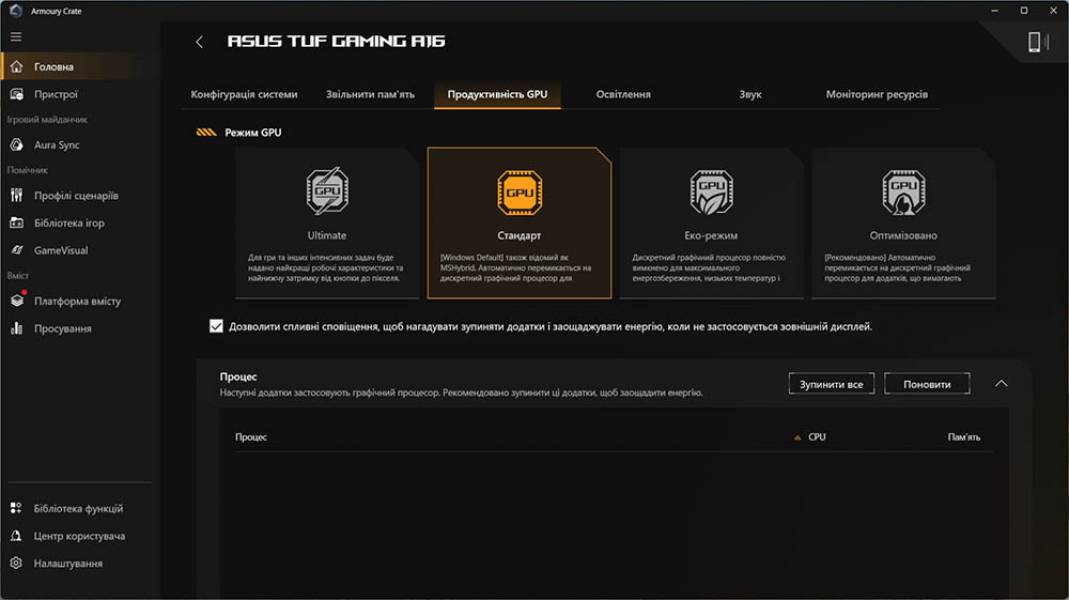This screenshot has height=600, width=1069.
Task: Click the Поновити refresh button
Action: [927, 384]
